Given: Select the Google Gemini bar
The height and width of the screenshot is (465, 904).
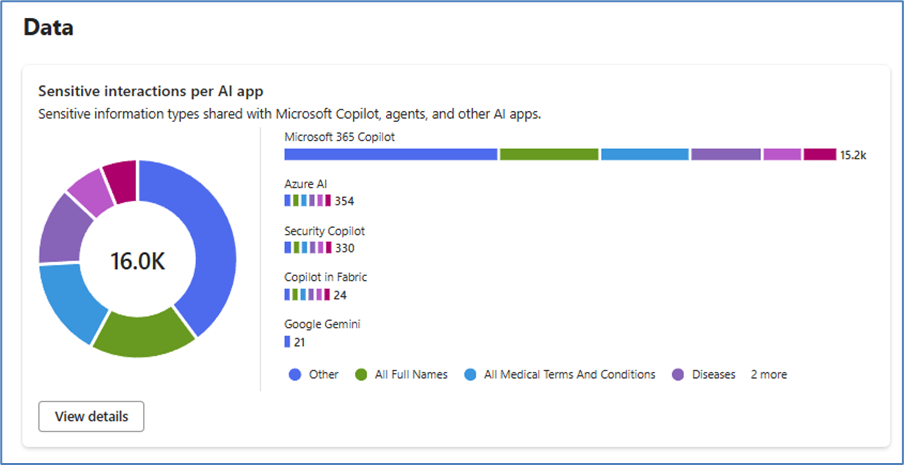Looking at the screenshot, I should (287, 341).
